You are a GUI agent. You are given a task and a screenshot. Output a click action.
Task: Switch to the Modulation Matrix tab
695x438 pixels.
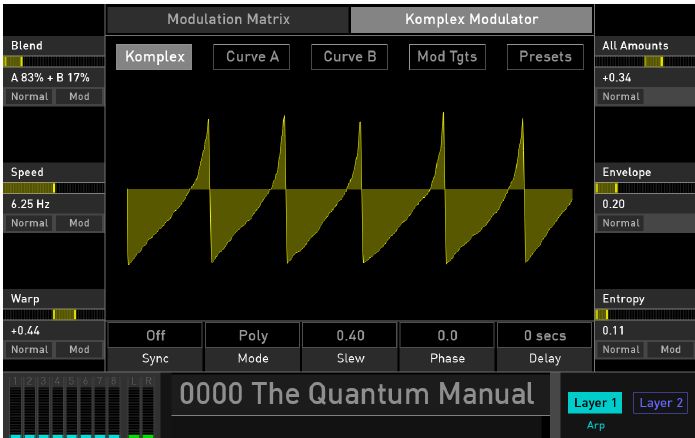[x=228, y=20]
